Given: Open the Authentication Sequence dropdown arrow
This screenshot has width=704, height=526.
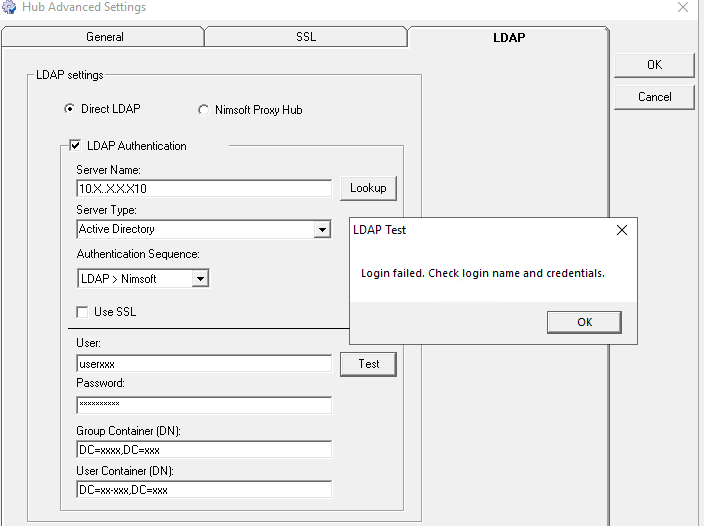Looking at the screenshot, I should point(200,279).
